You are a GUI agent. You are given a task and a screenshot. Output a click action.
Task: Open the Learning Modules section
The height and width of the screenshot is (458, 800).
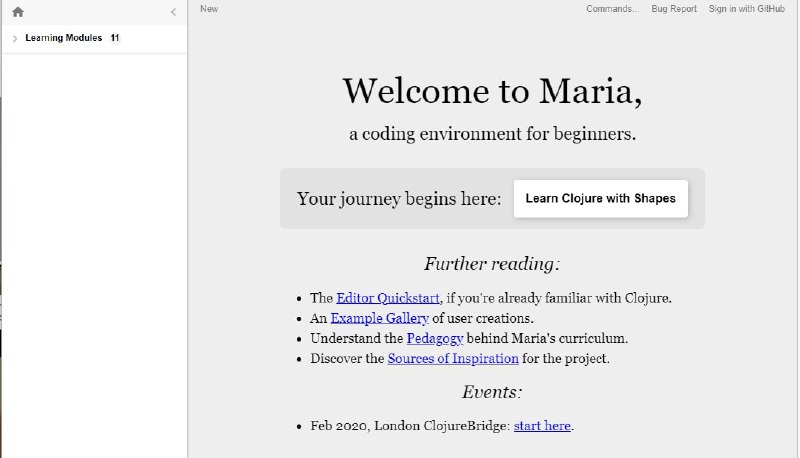(x=64, y=38)
